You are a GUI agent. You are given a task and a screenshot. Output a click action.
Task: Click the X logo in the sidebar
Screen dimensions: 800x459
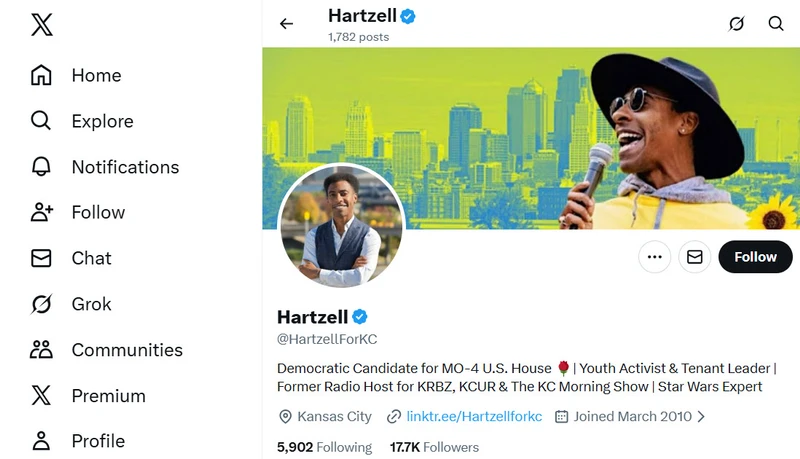click(41, 24)
